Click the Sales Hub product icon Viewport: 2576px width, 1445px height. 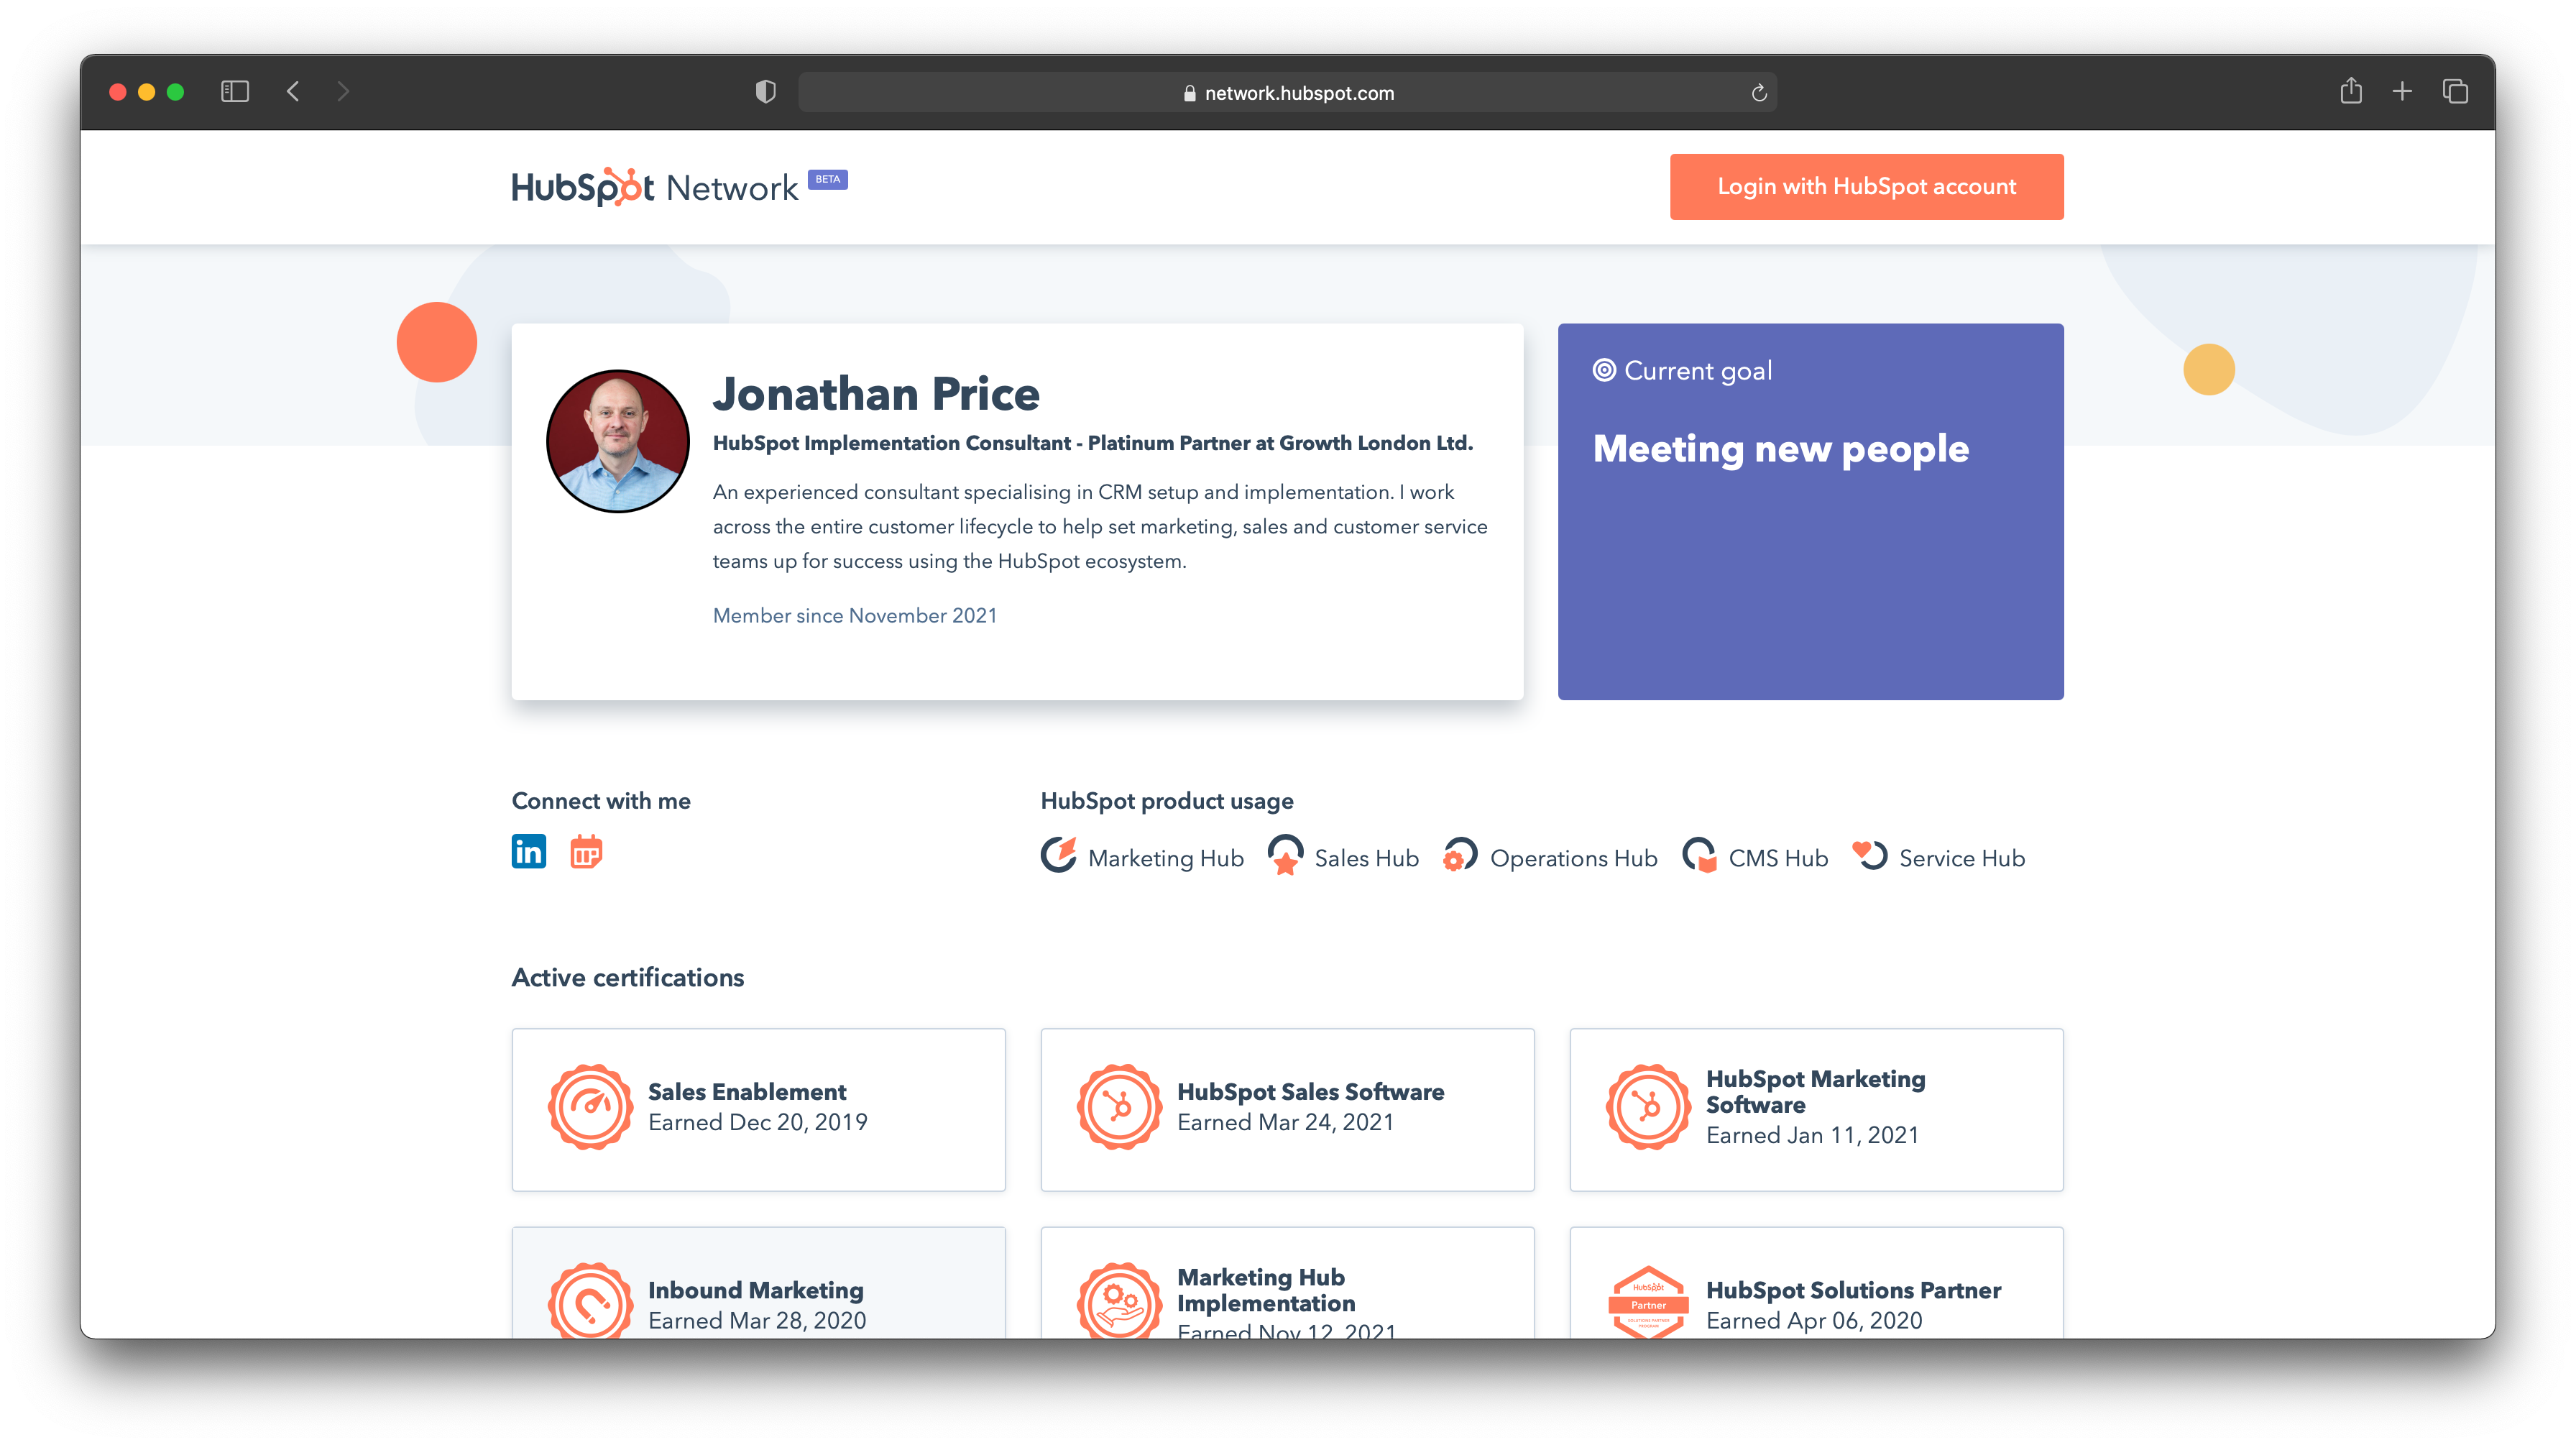point(1285,856)
